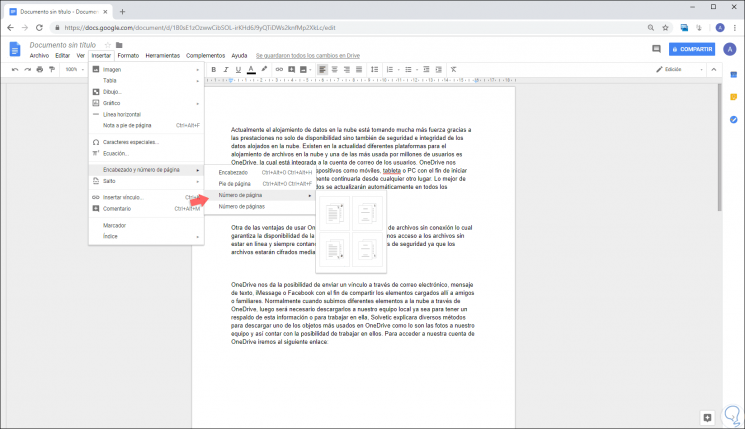The height and width of the screenshot is (429, 745).
Task: Choose Ecuación from the menu
Action: pos(146,153)
